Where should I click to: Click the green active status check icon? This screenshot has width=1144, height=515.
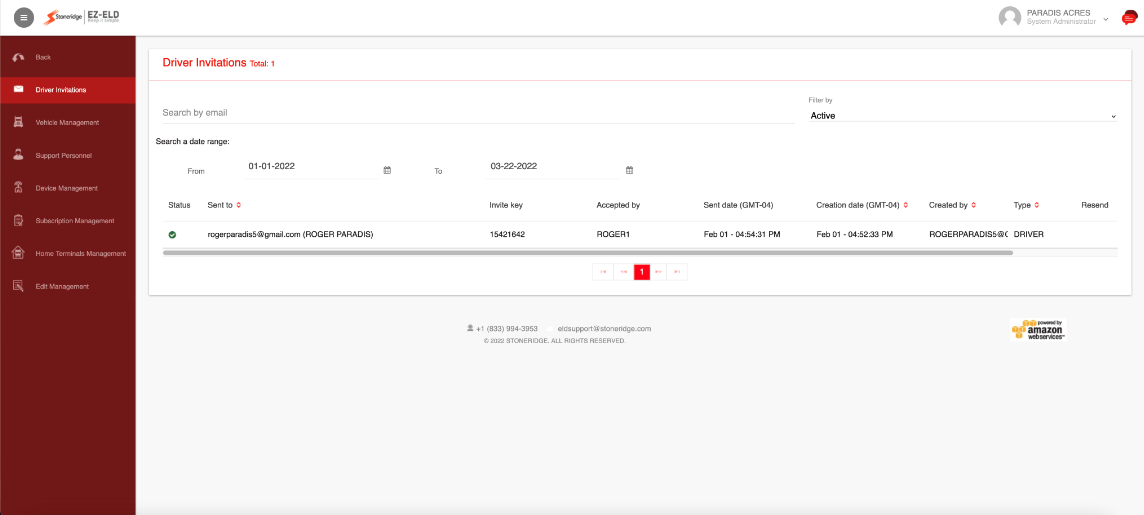[x=172, y=235]
